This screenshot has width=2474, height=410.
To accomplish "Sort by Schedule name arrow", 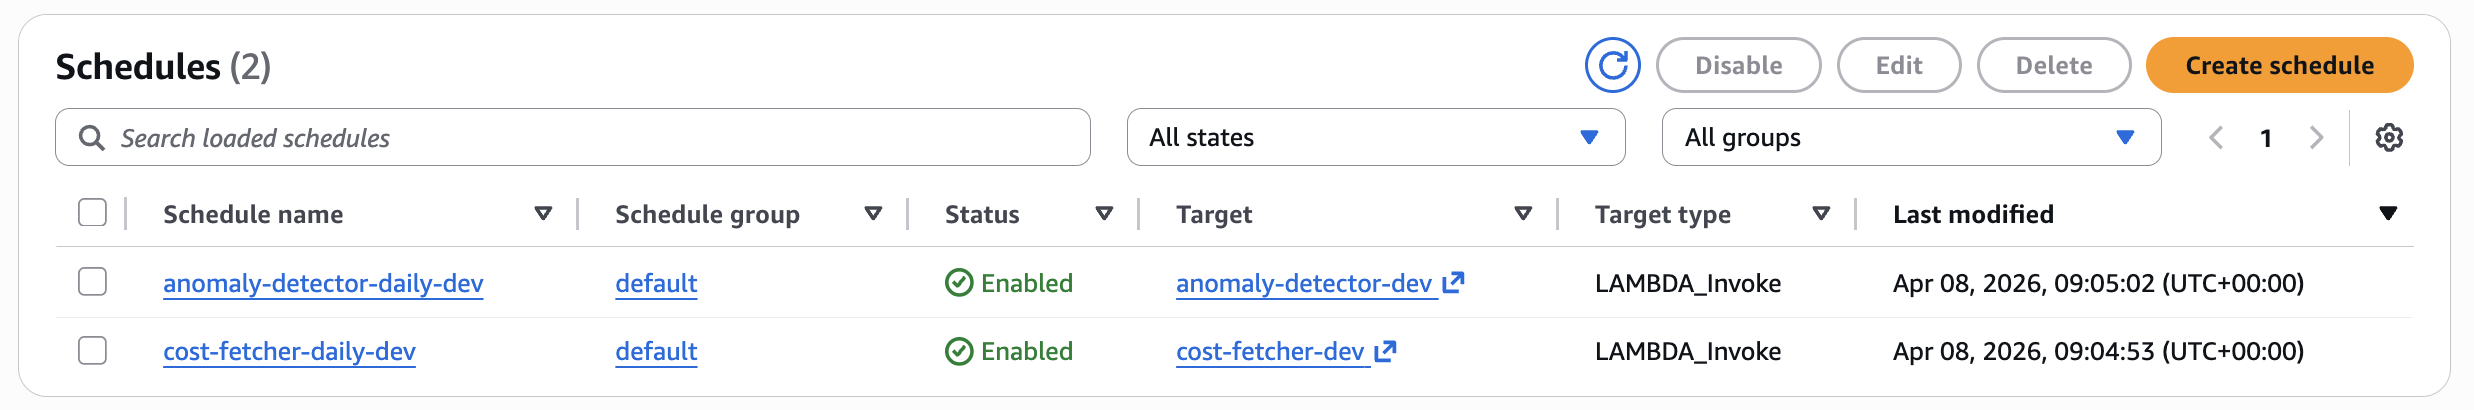I will (543, 214).
